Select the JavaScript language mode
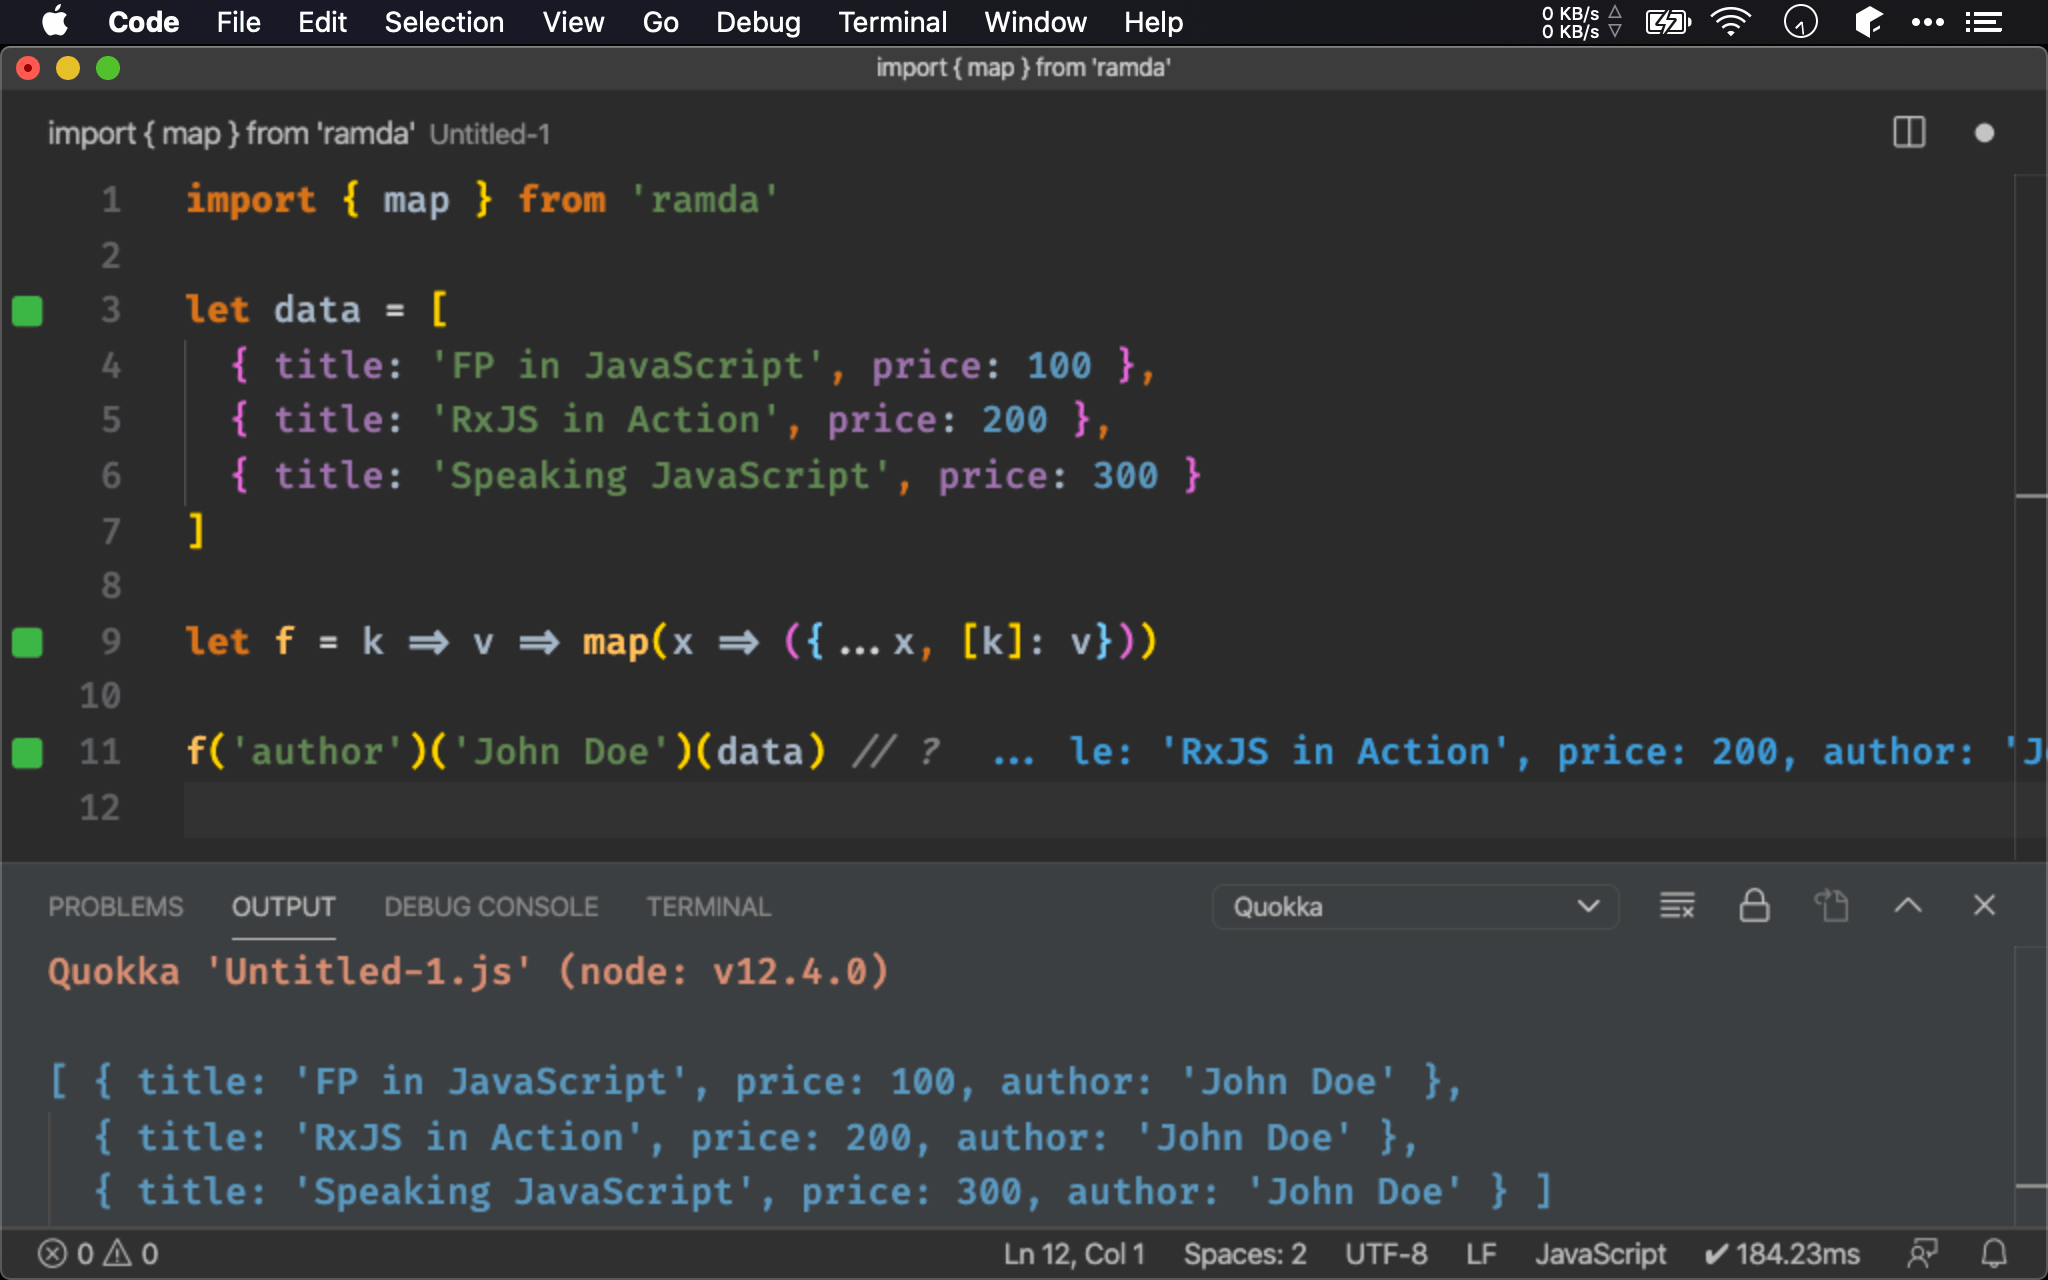This screenshot has height=1280, width=2048. (x=1600, y=1254)
